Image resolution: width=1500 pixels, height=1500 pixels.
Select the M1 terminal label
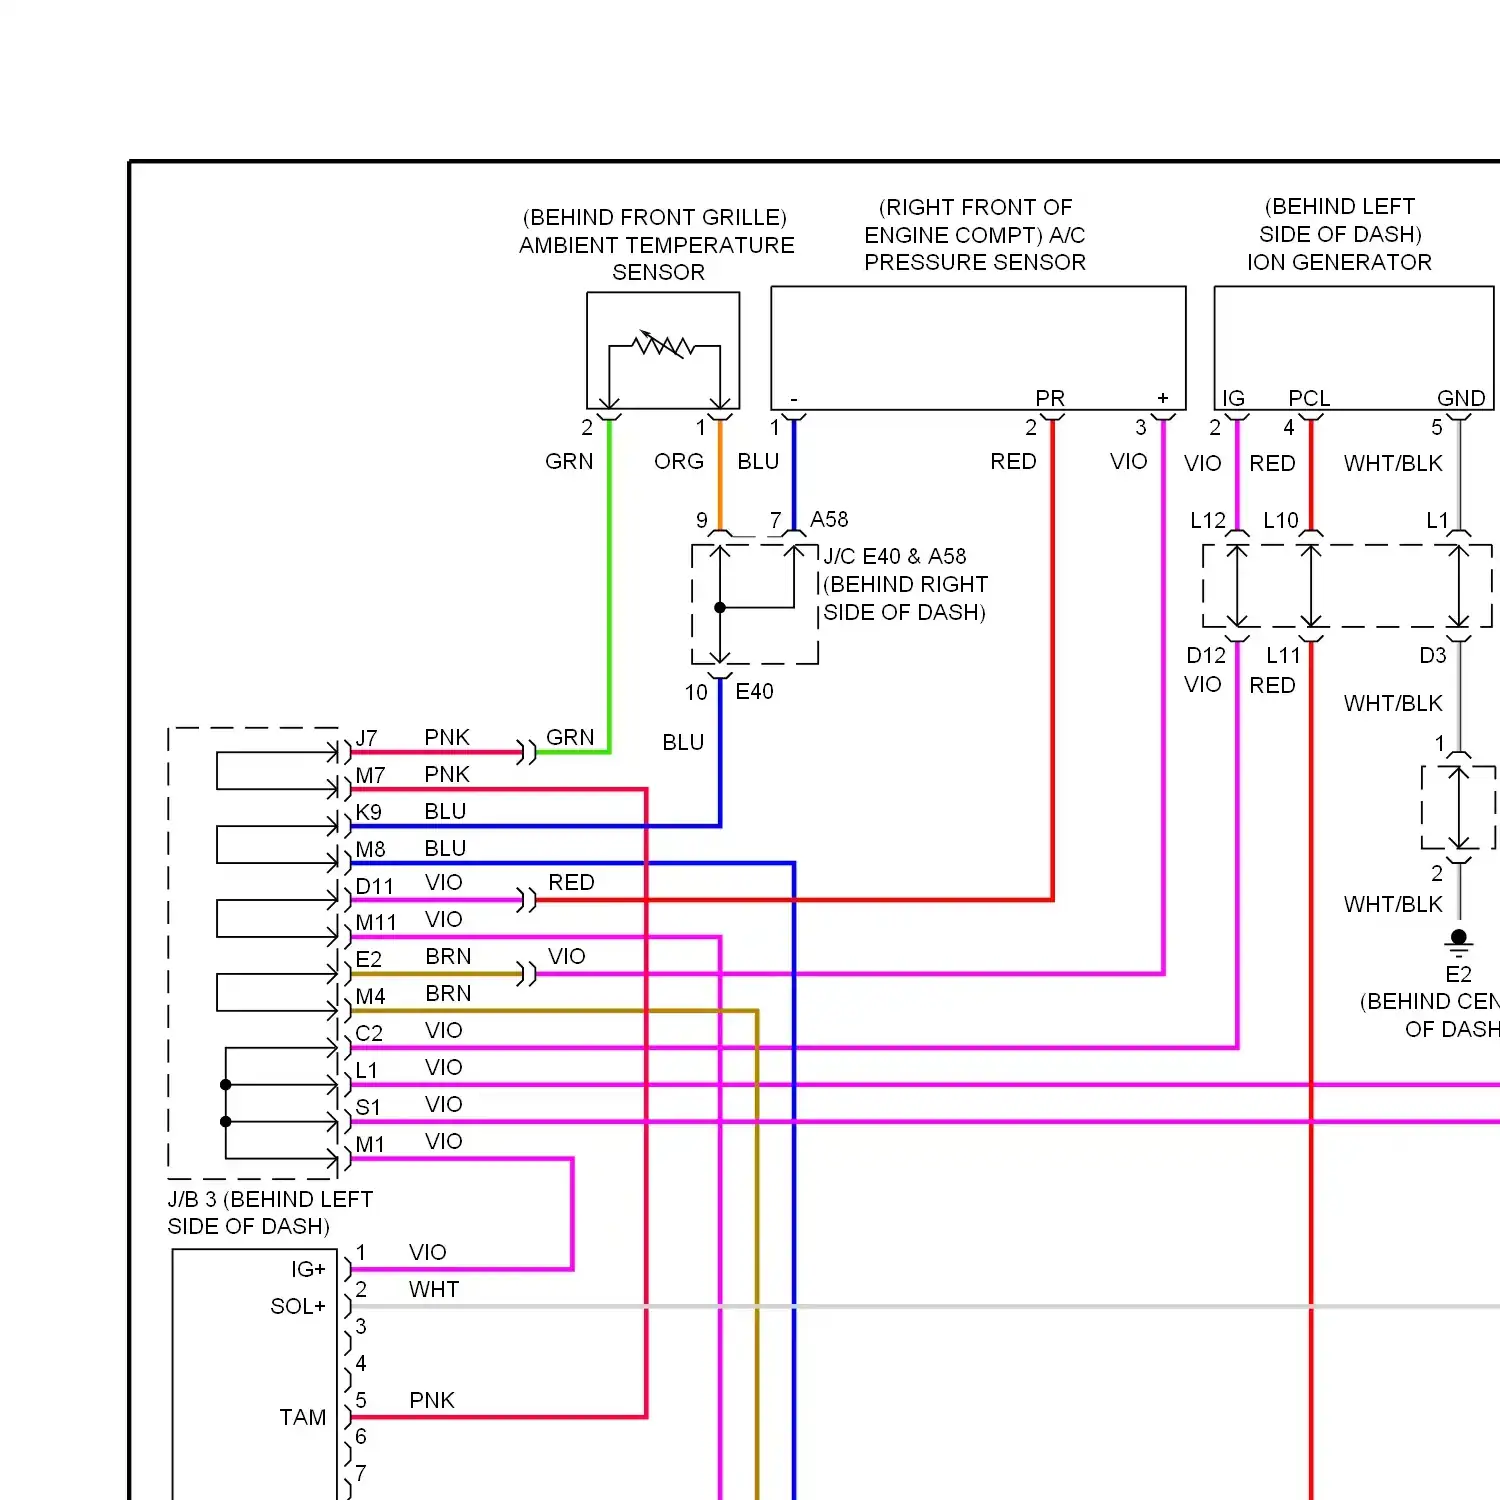[x=370, y=1144]
